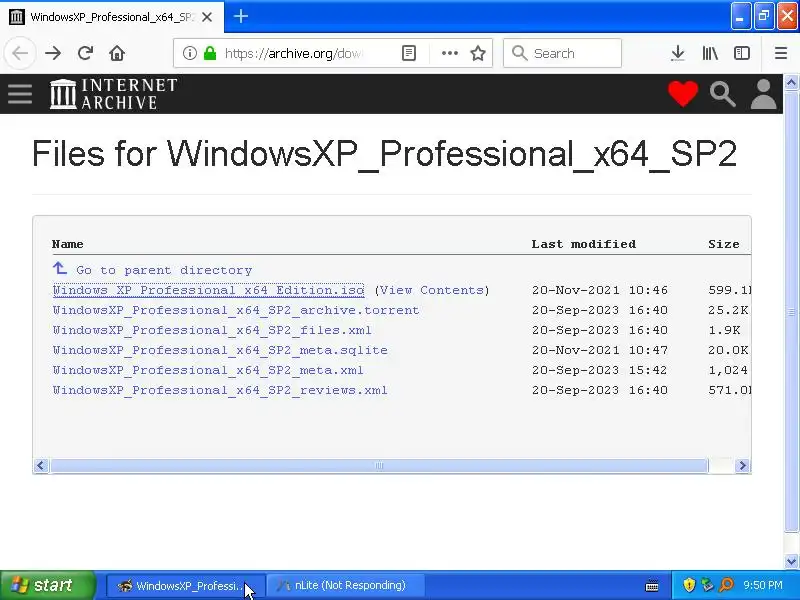Open the on-screen keyboard taskbar icon
This screenshot has height=600, width=800.
[x=652, y=585]
